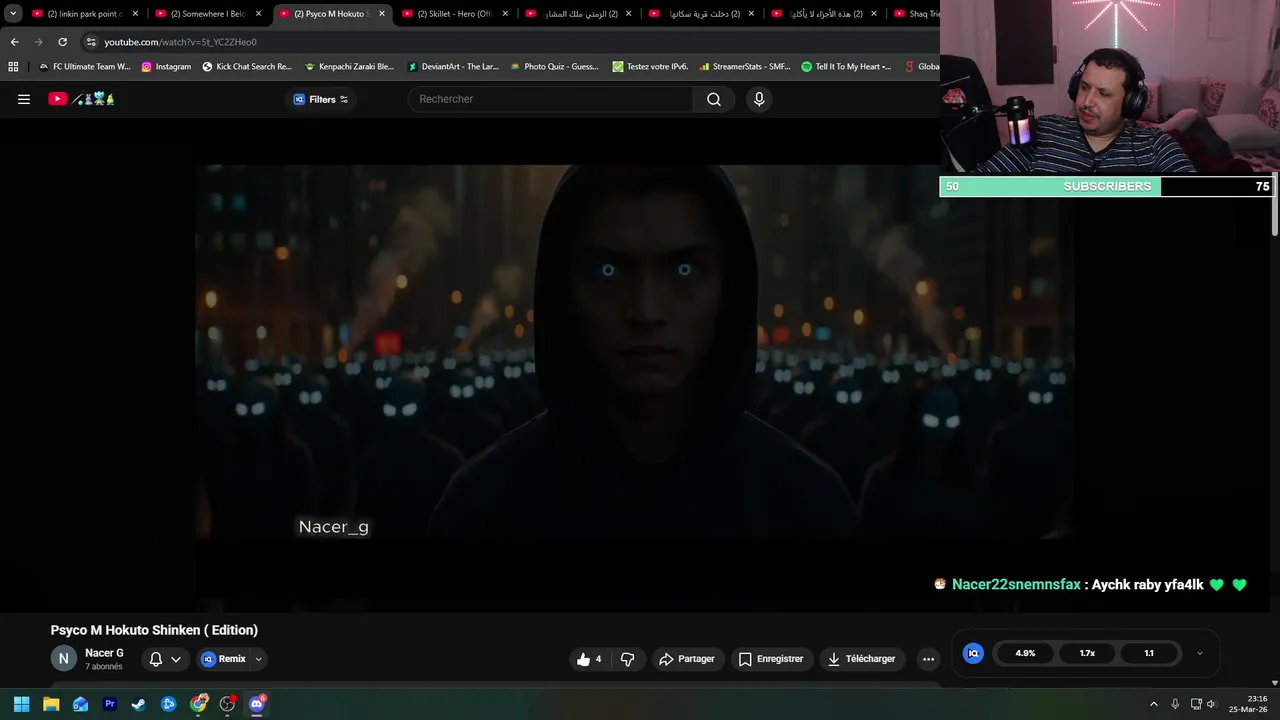Click the notification bell icon
Viewport: 1280px width, 720px height.
tap(155, 659)
